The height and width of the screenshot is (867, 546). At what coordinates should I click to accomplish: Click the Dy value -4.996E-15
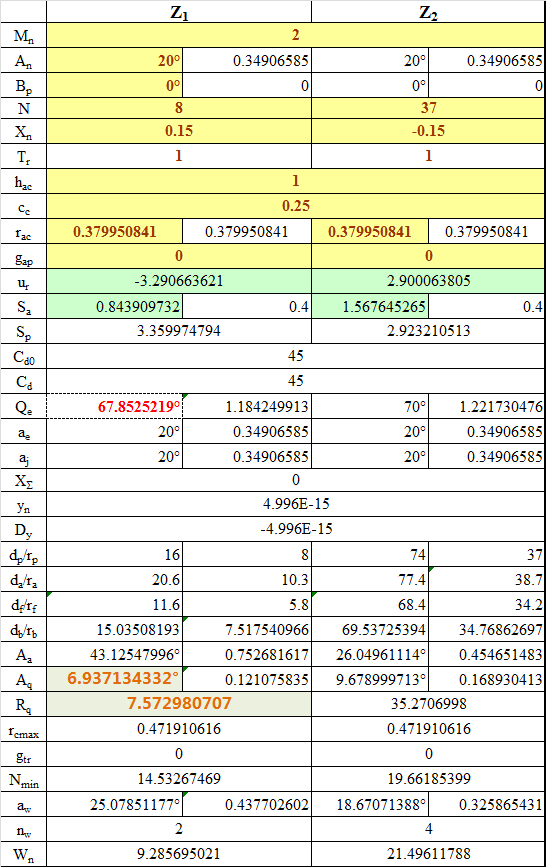click(295, 529)
